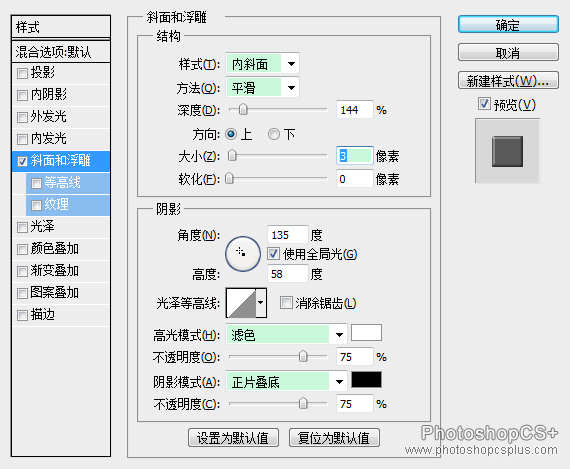Screen dimensions: 570x469
Task: Select the 等高线 contour sub-item
Action: click(x=68, y=183)
